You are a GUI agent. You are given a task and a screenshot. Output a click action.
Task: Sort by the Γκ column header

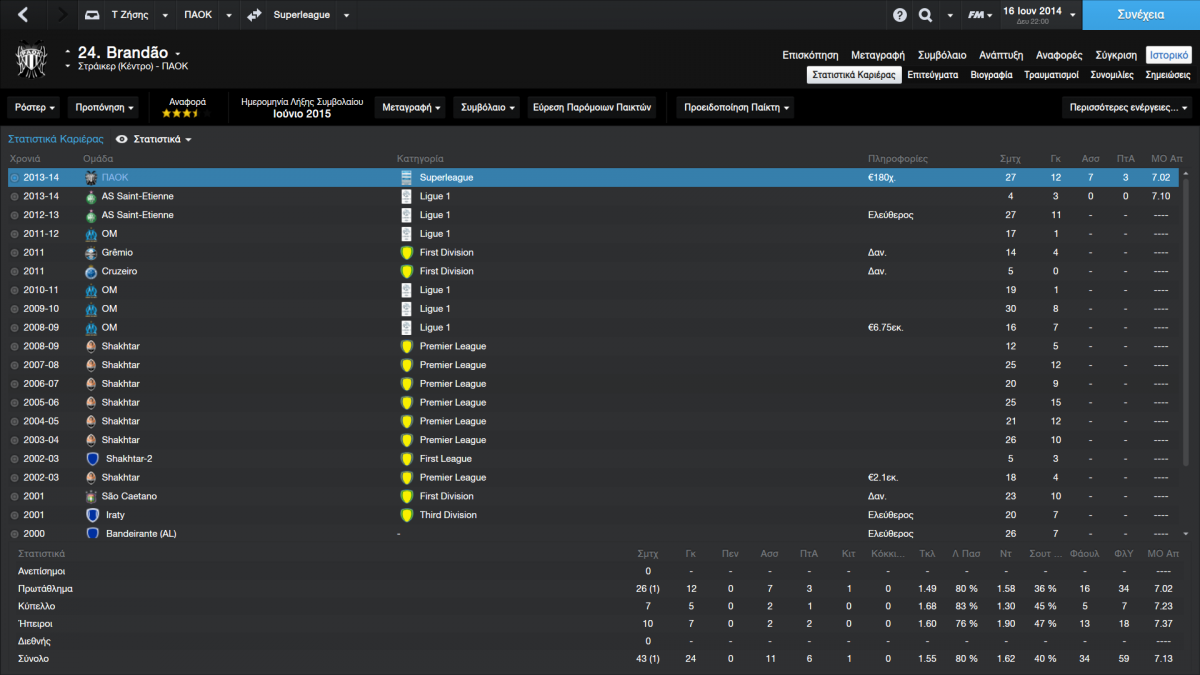(x=1055, y=158)
